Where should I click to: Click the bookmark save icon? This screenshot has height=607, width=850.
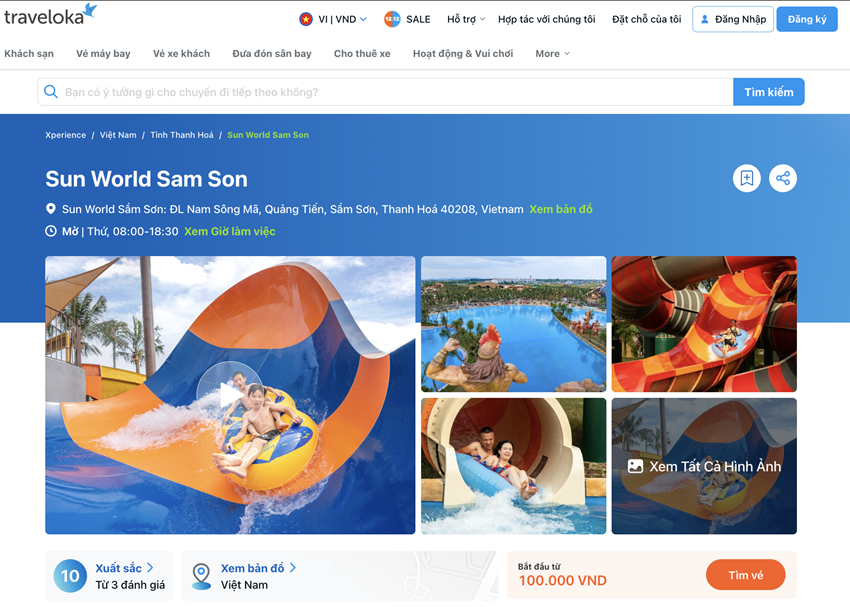[x=746, y=178]
